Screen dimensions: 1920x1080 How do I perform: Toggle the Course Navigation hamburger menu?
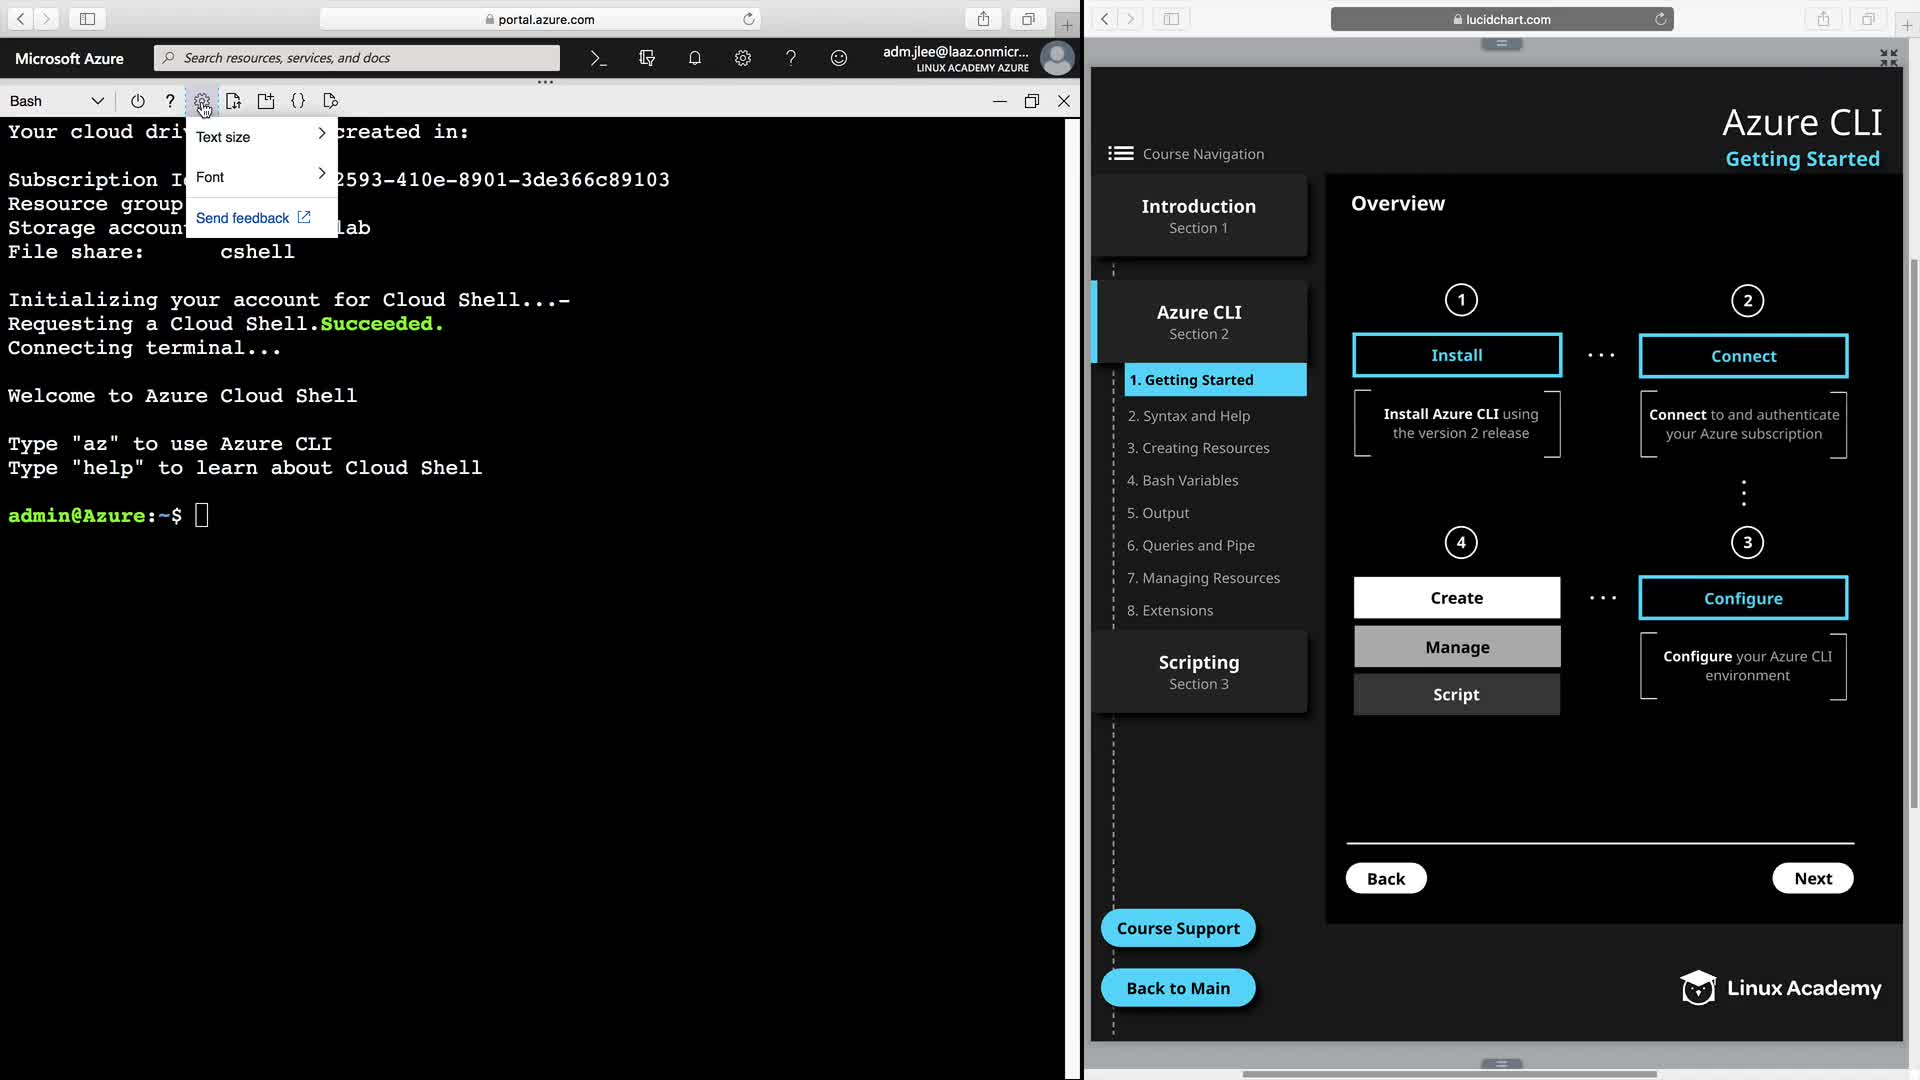tap(1120, 153)
